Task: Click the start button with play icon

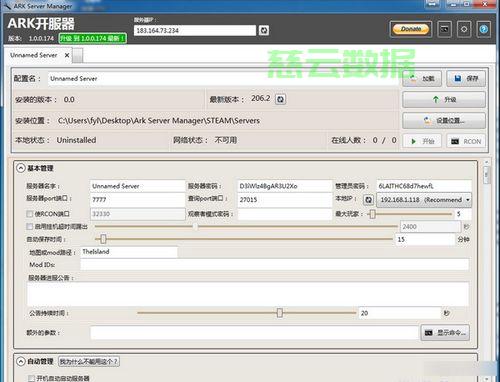Action: 422,141
